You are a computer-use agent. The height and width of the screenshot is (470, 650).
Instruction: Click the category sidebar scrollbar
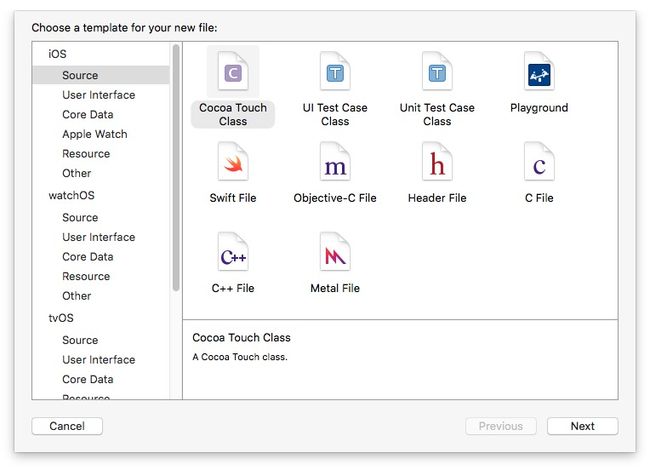tap(176, 167)
